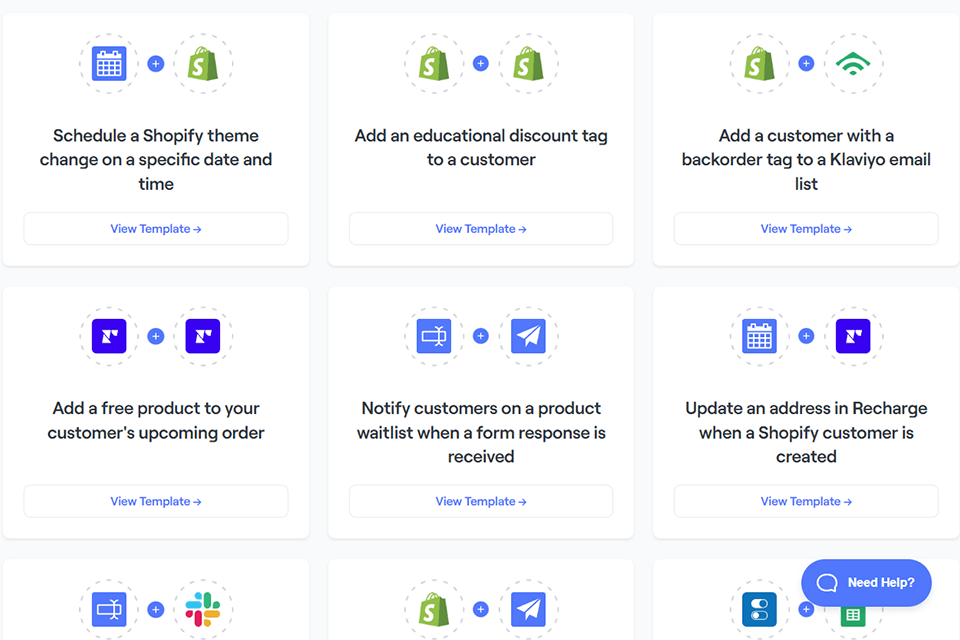Click plus connector in educational discount card
The image size is (960, 640).
point(481,63)
